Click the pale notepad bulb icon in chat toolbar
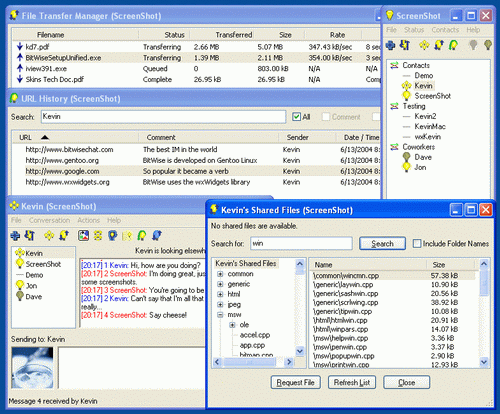Screen dimensions: 500x414 coord(127,236)
